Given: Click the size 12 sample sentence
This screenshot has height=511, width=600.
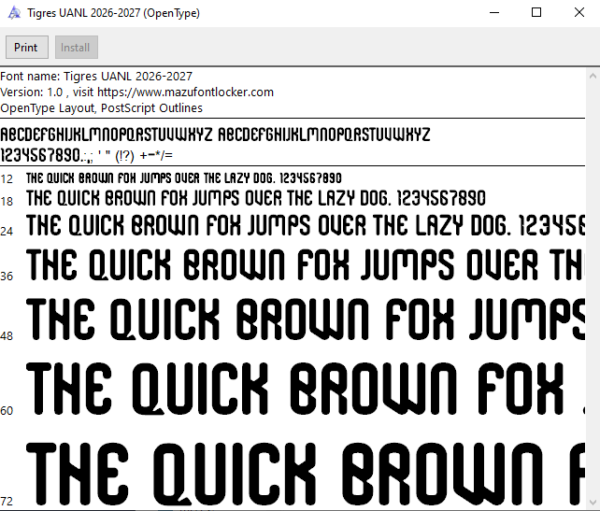Looking at the screenshot, I should point(184,178).
